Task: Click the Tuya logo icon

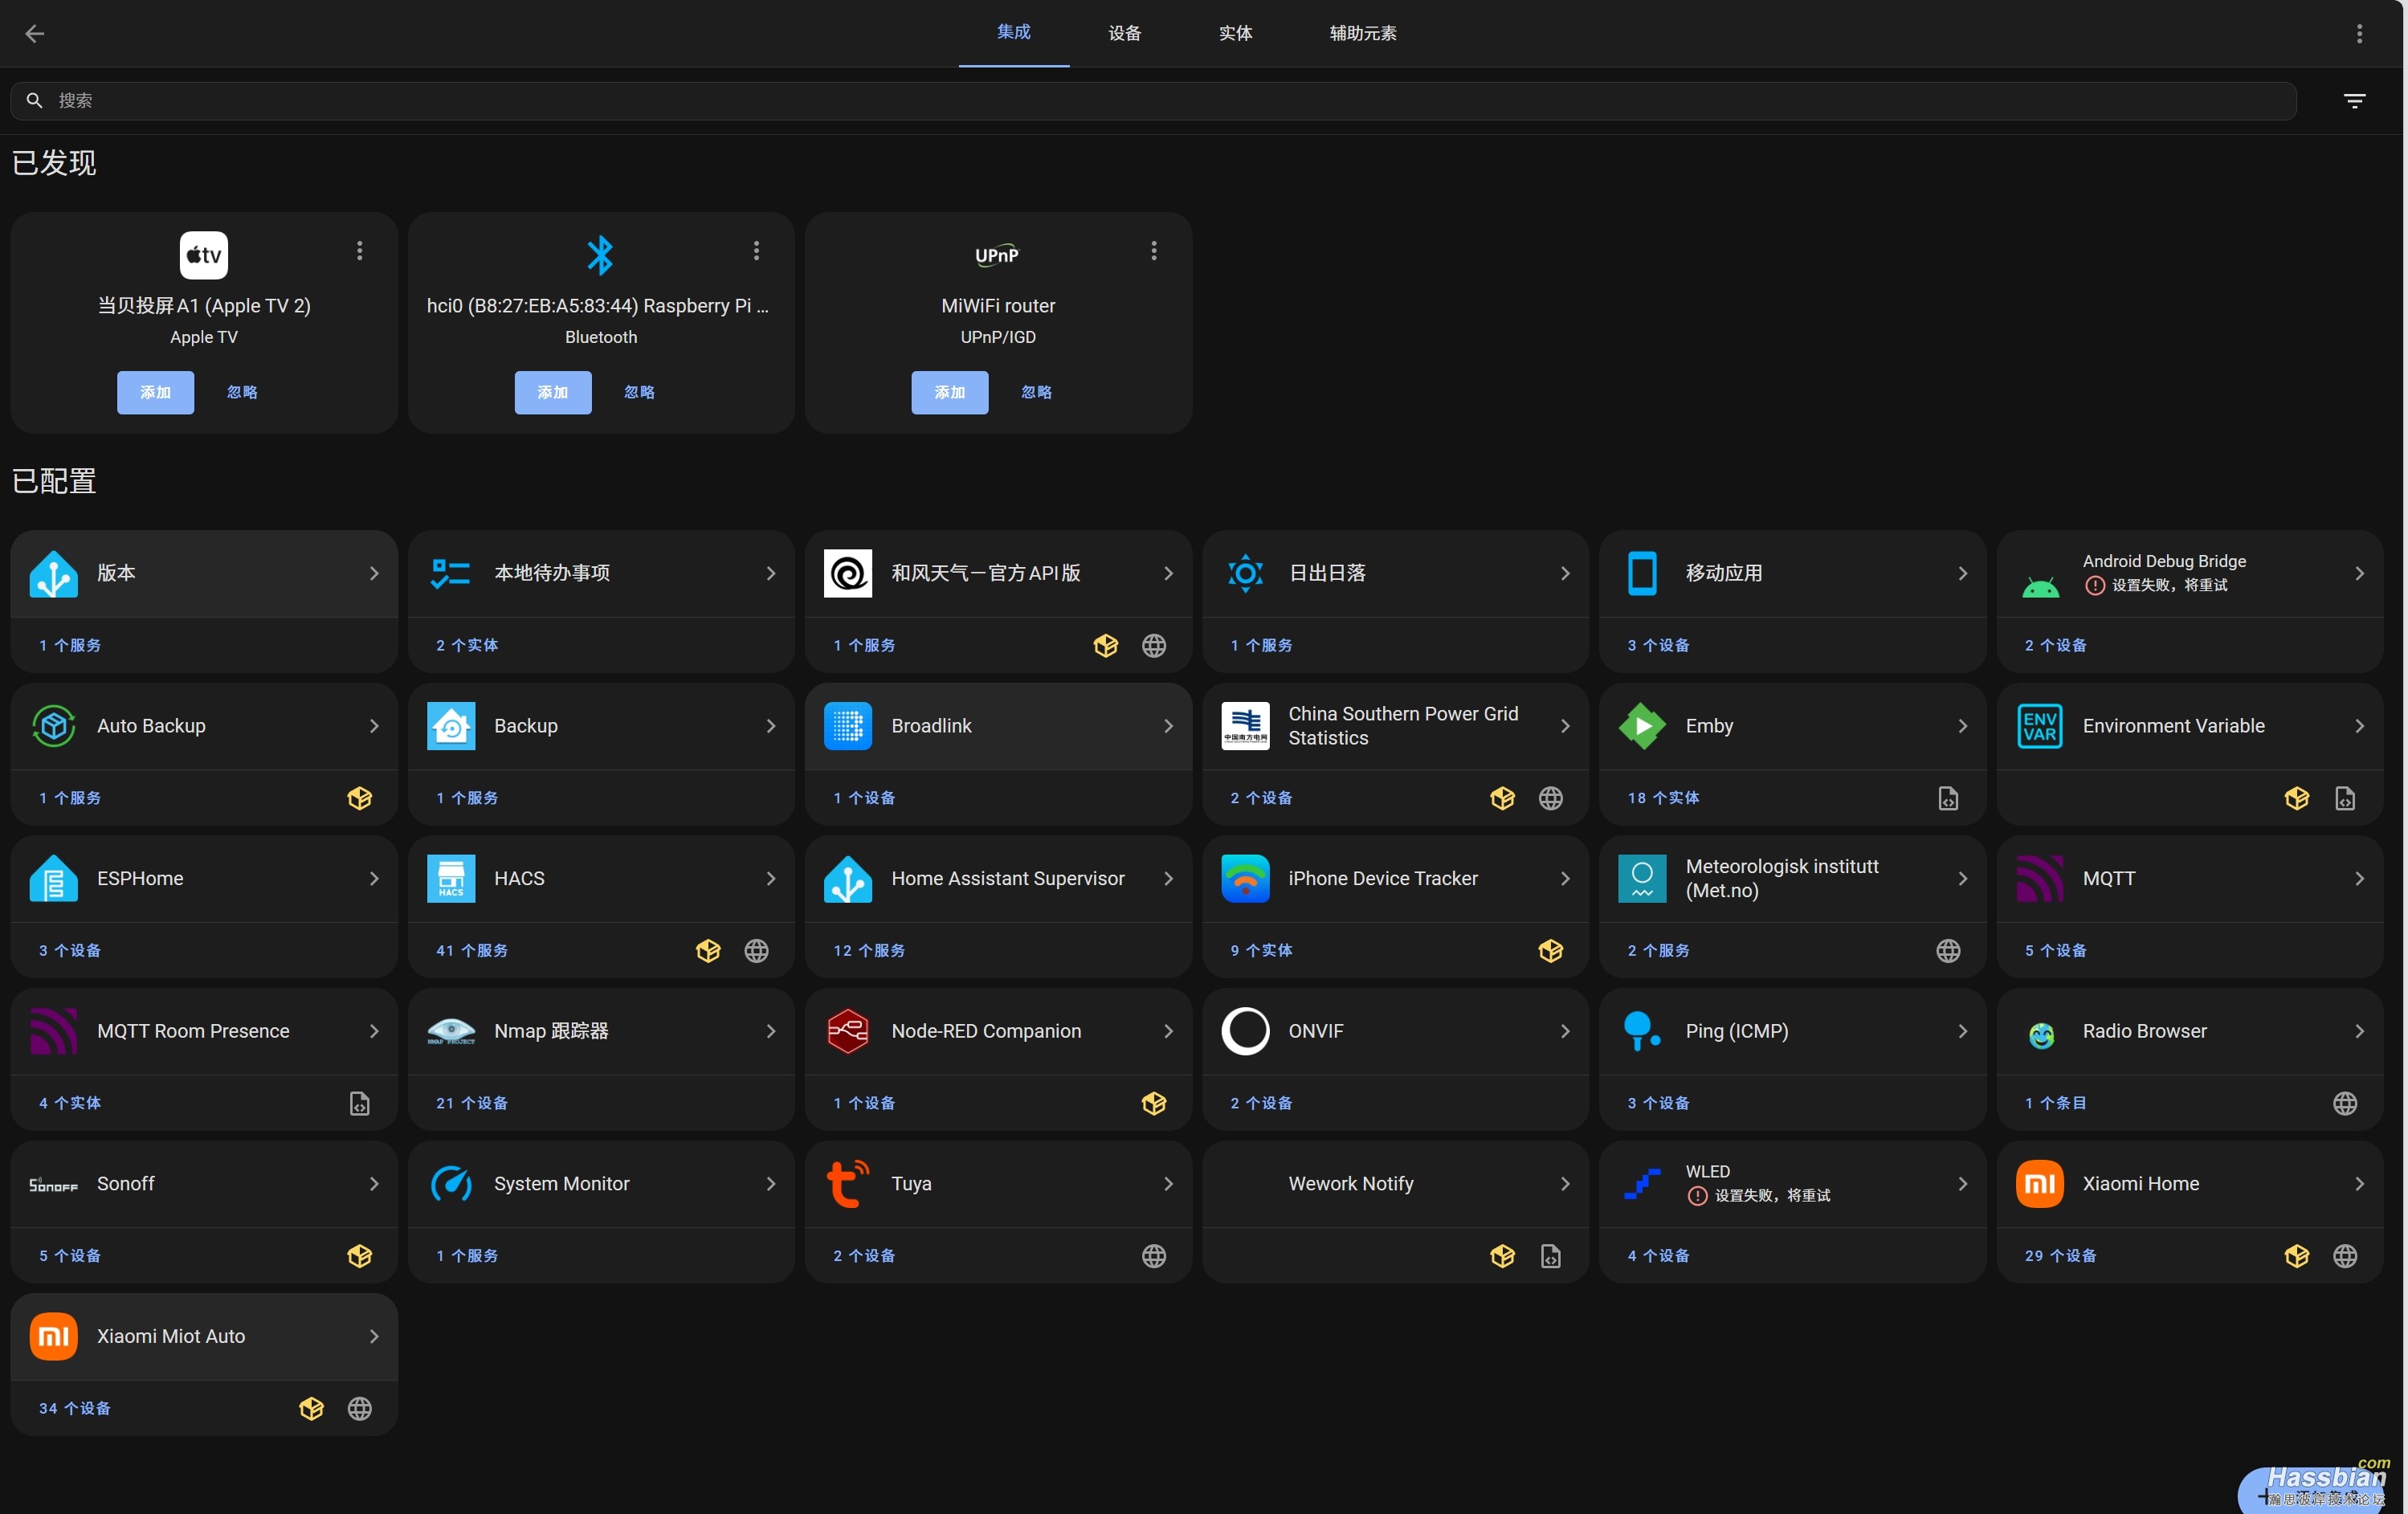Action: [848, 1183]
